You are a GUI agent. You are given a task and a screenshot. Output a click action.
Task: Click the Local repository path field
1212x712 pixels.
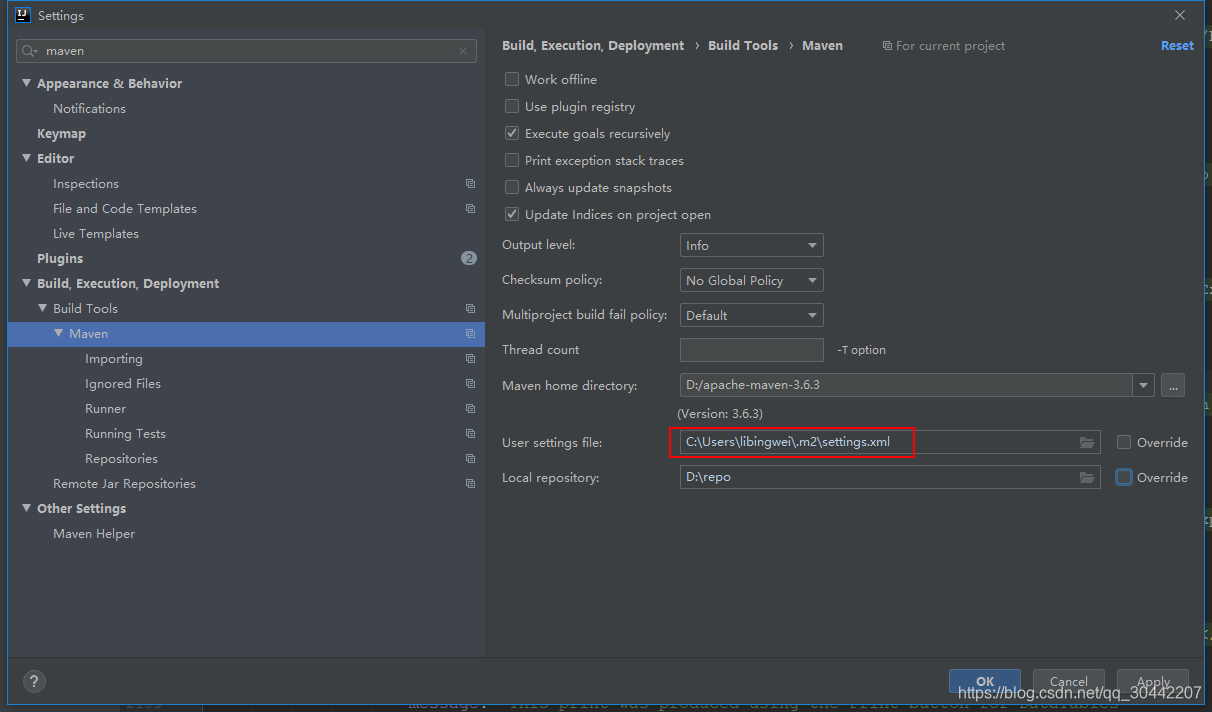coord(890,477)
